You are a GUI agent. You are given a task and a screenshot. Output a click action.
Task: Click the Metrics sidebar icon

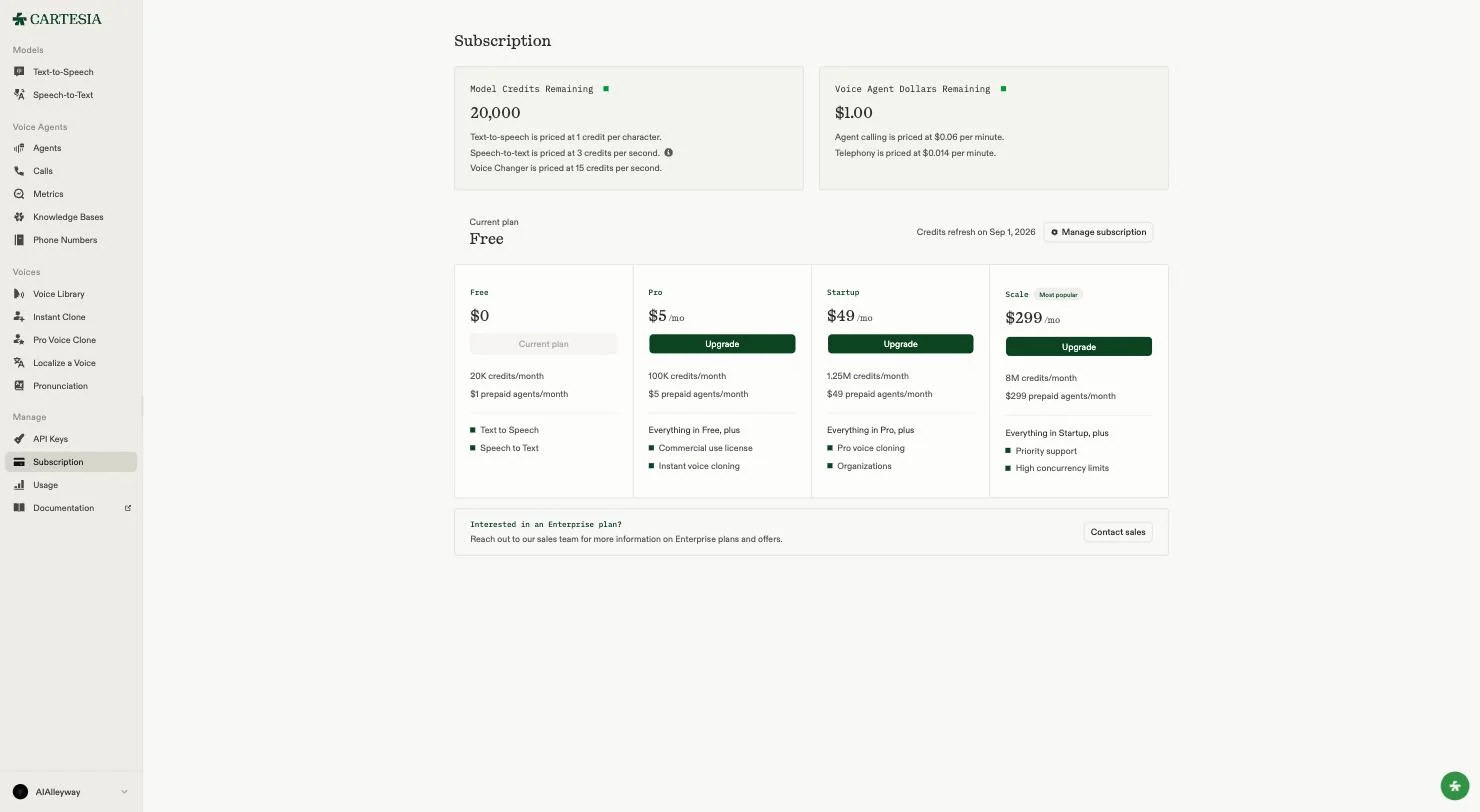coord(19,194)
